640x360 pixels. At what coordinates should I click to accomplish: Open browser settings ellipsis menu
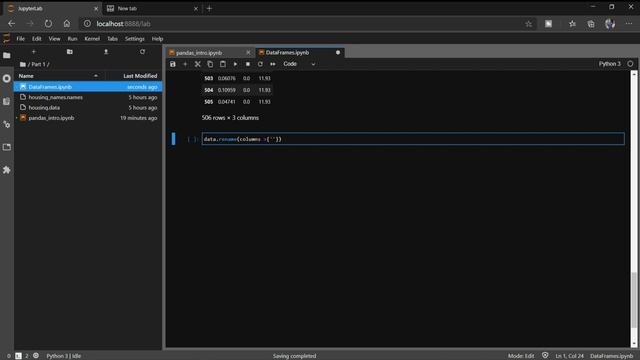tap(629, 24)
